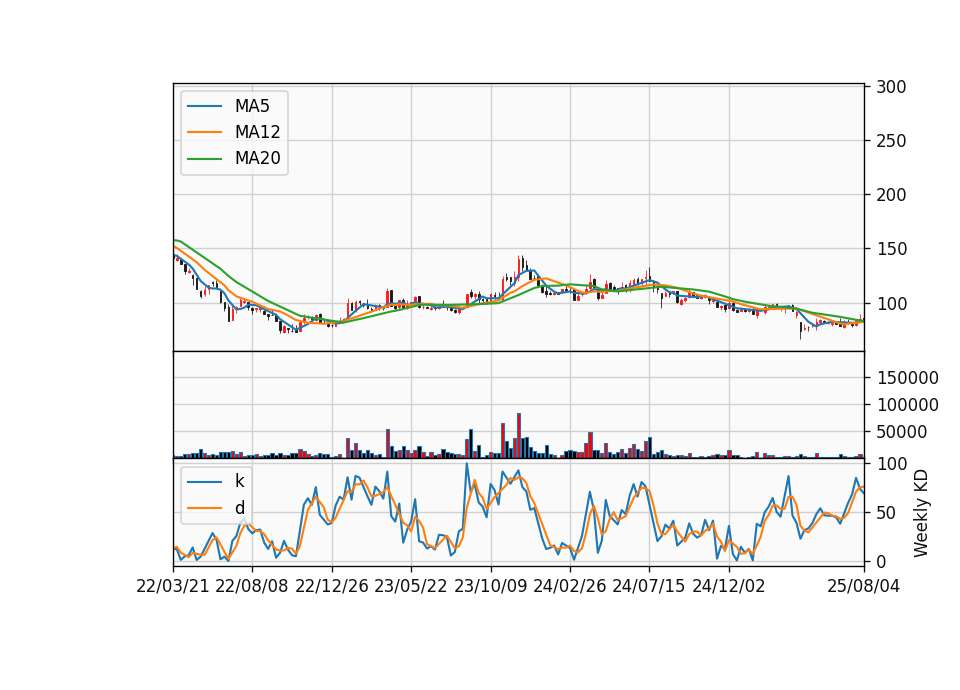Click the 24/02/26 date axis label
The height and width of the screenshot is (690, 960).
[x=569, y=586]
